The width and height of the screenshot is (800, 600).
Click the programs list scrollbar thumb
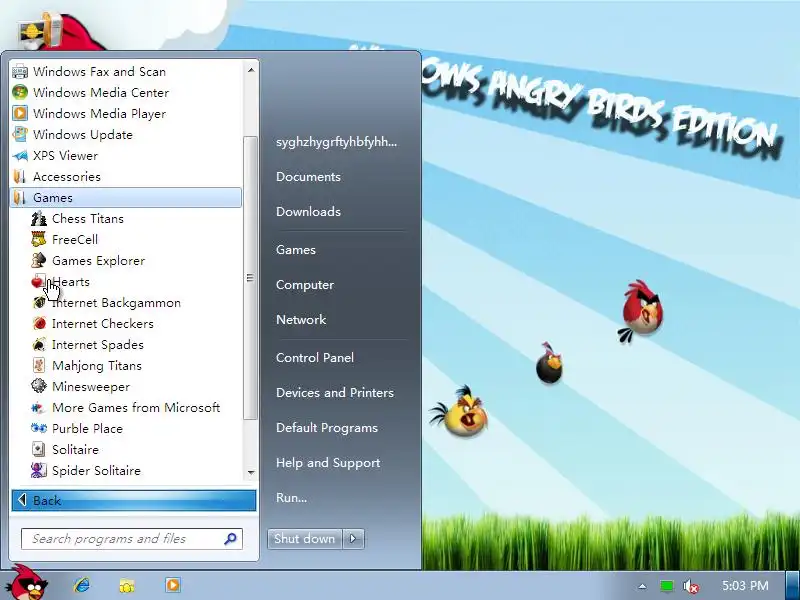tap(250, 278)
